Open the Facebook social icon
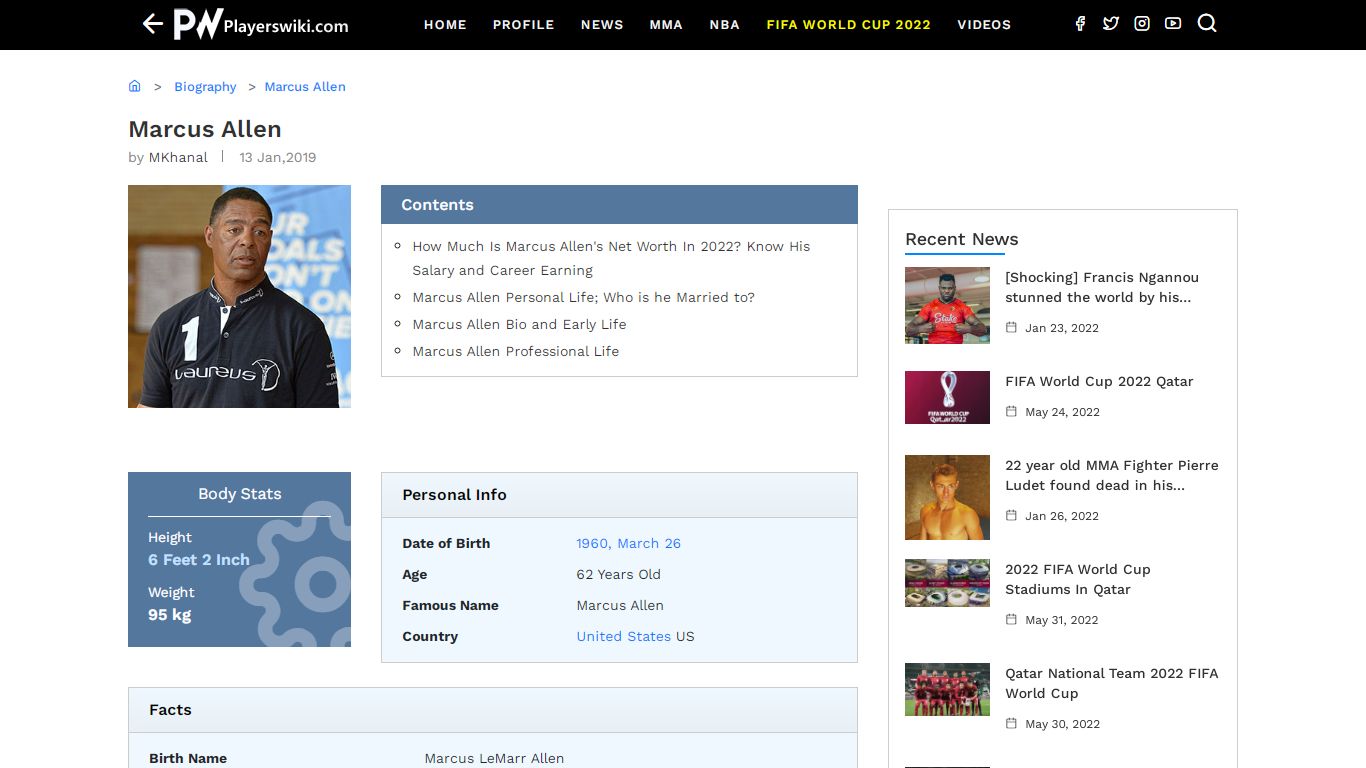This screenshot has height=768, width=1366. click(x=1080, y=24)
